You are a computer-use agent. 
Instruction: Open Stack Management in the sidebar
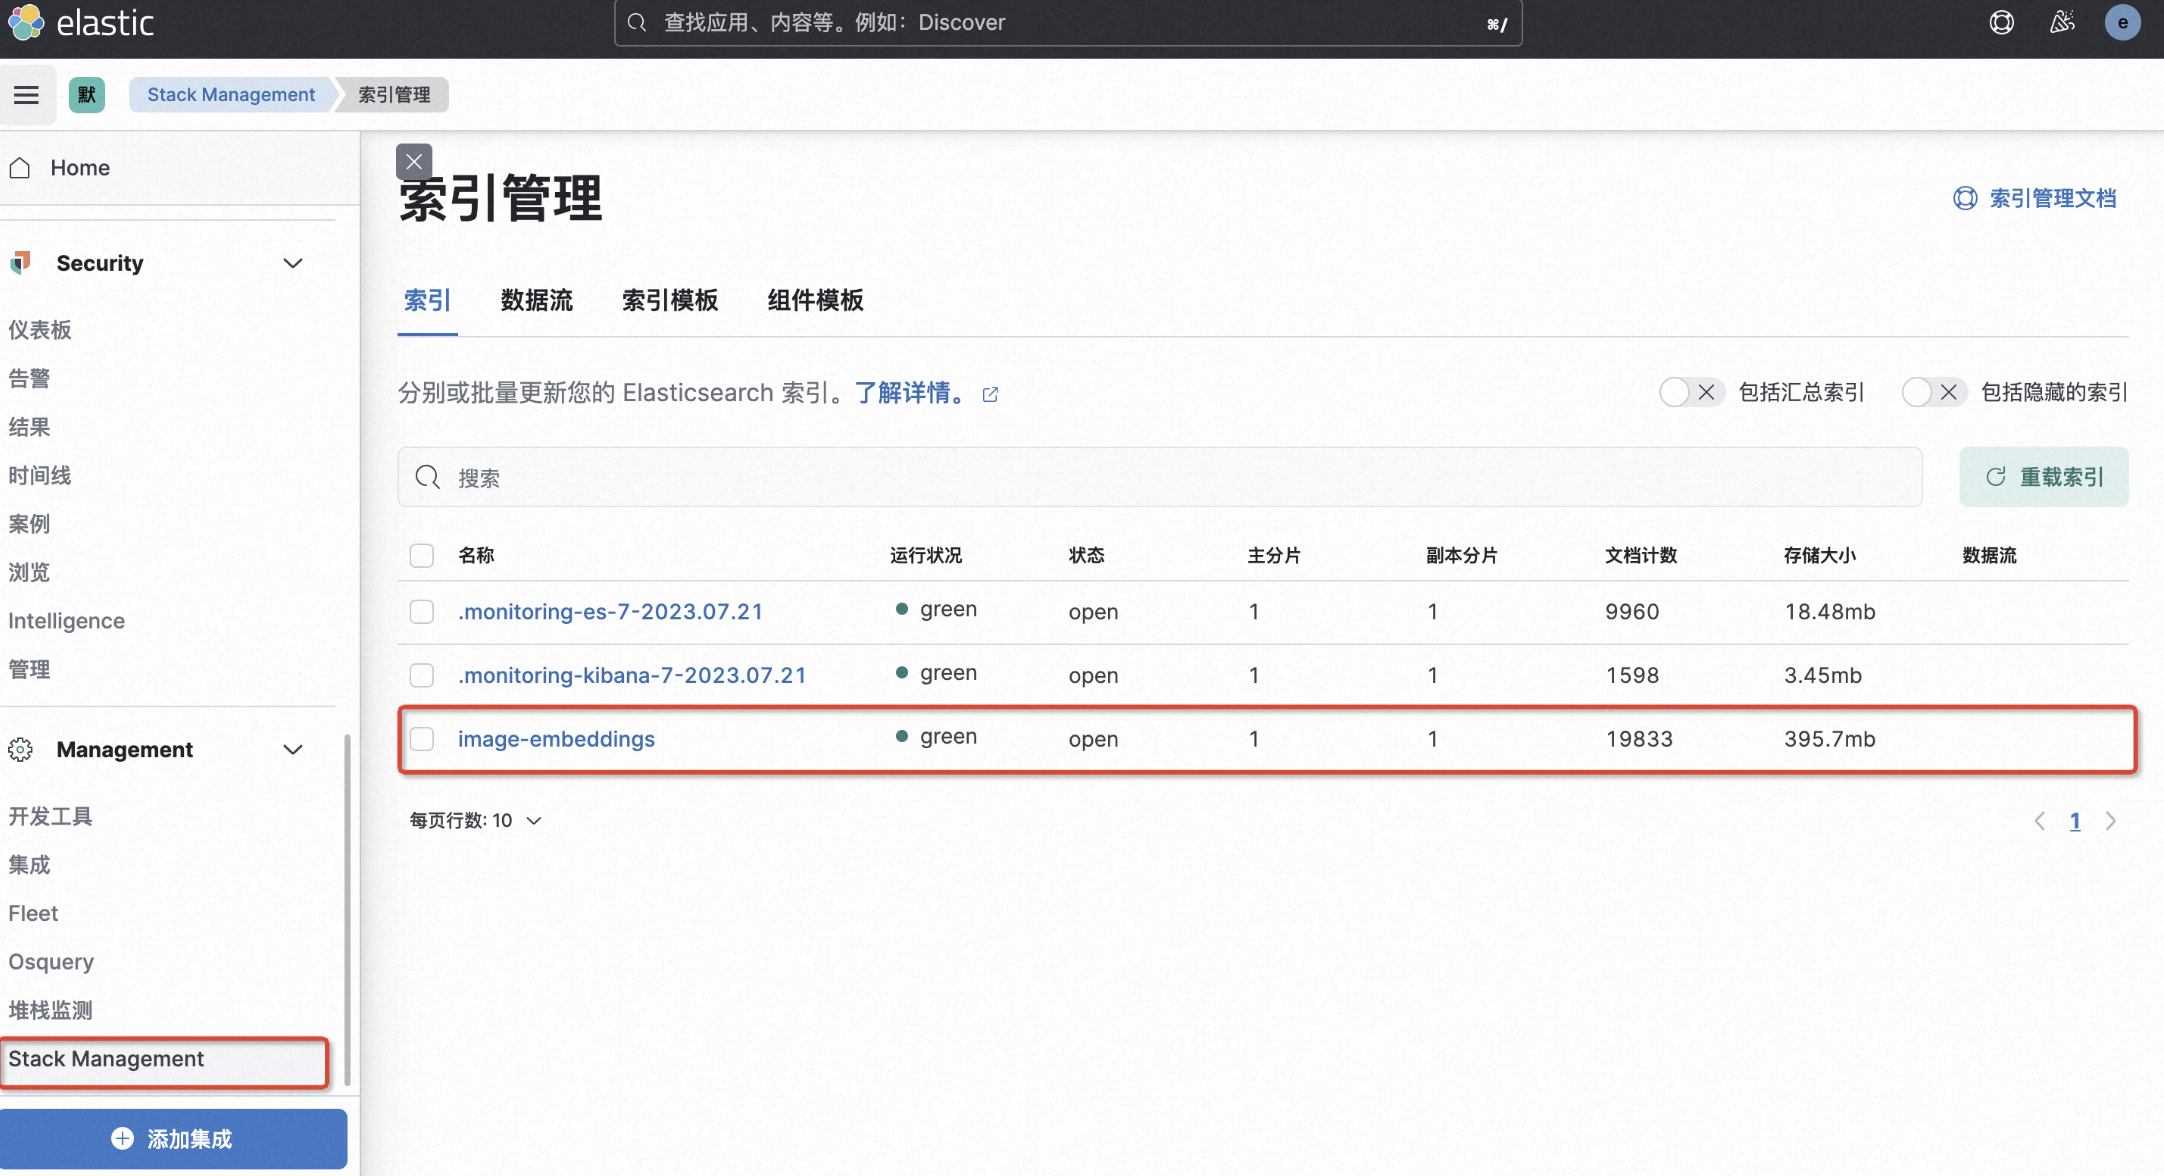tap(106, 1058)
